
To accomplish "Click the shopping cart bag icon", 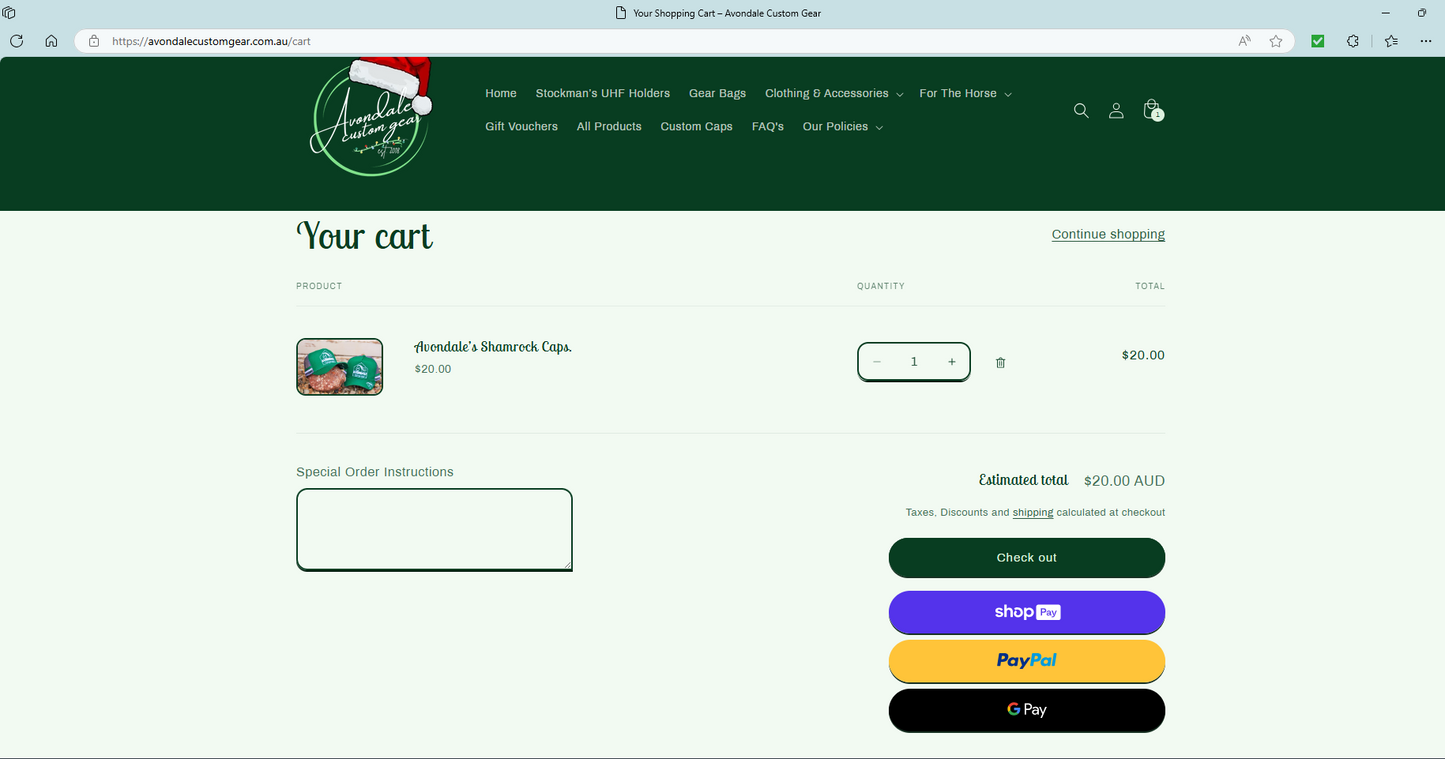I will click(1152, 109).
